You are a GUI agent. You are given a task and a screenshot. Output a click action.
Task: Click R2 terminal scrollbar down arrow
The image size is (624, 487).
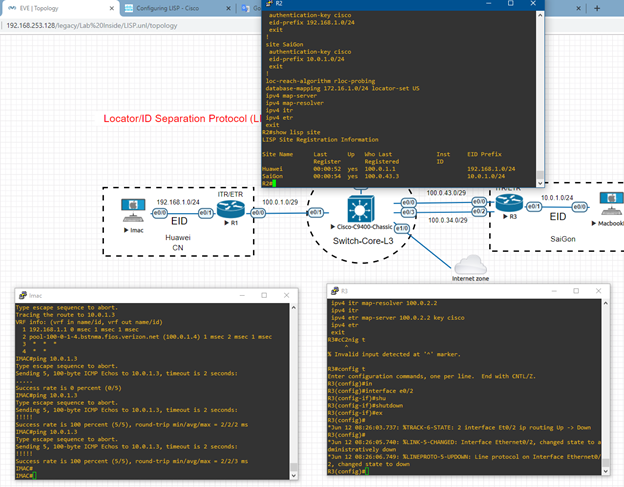(x=540, y=183)
